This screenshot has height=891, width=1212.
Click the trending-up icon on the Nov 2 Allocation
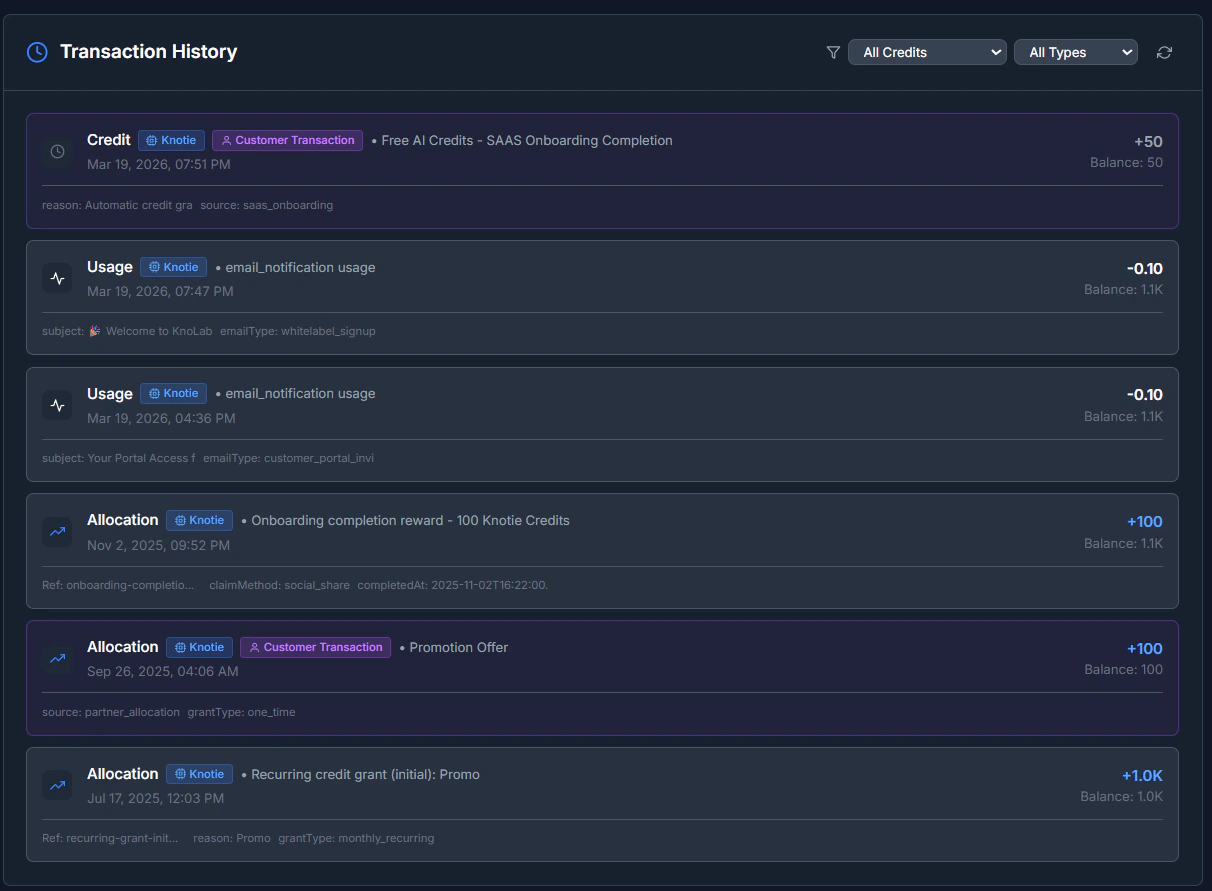[57, 531]
